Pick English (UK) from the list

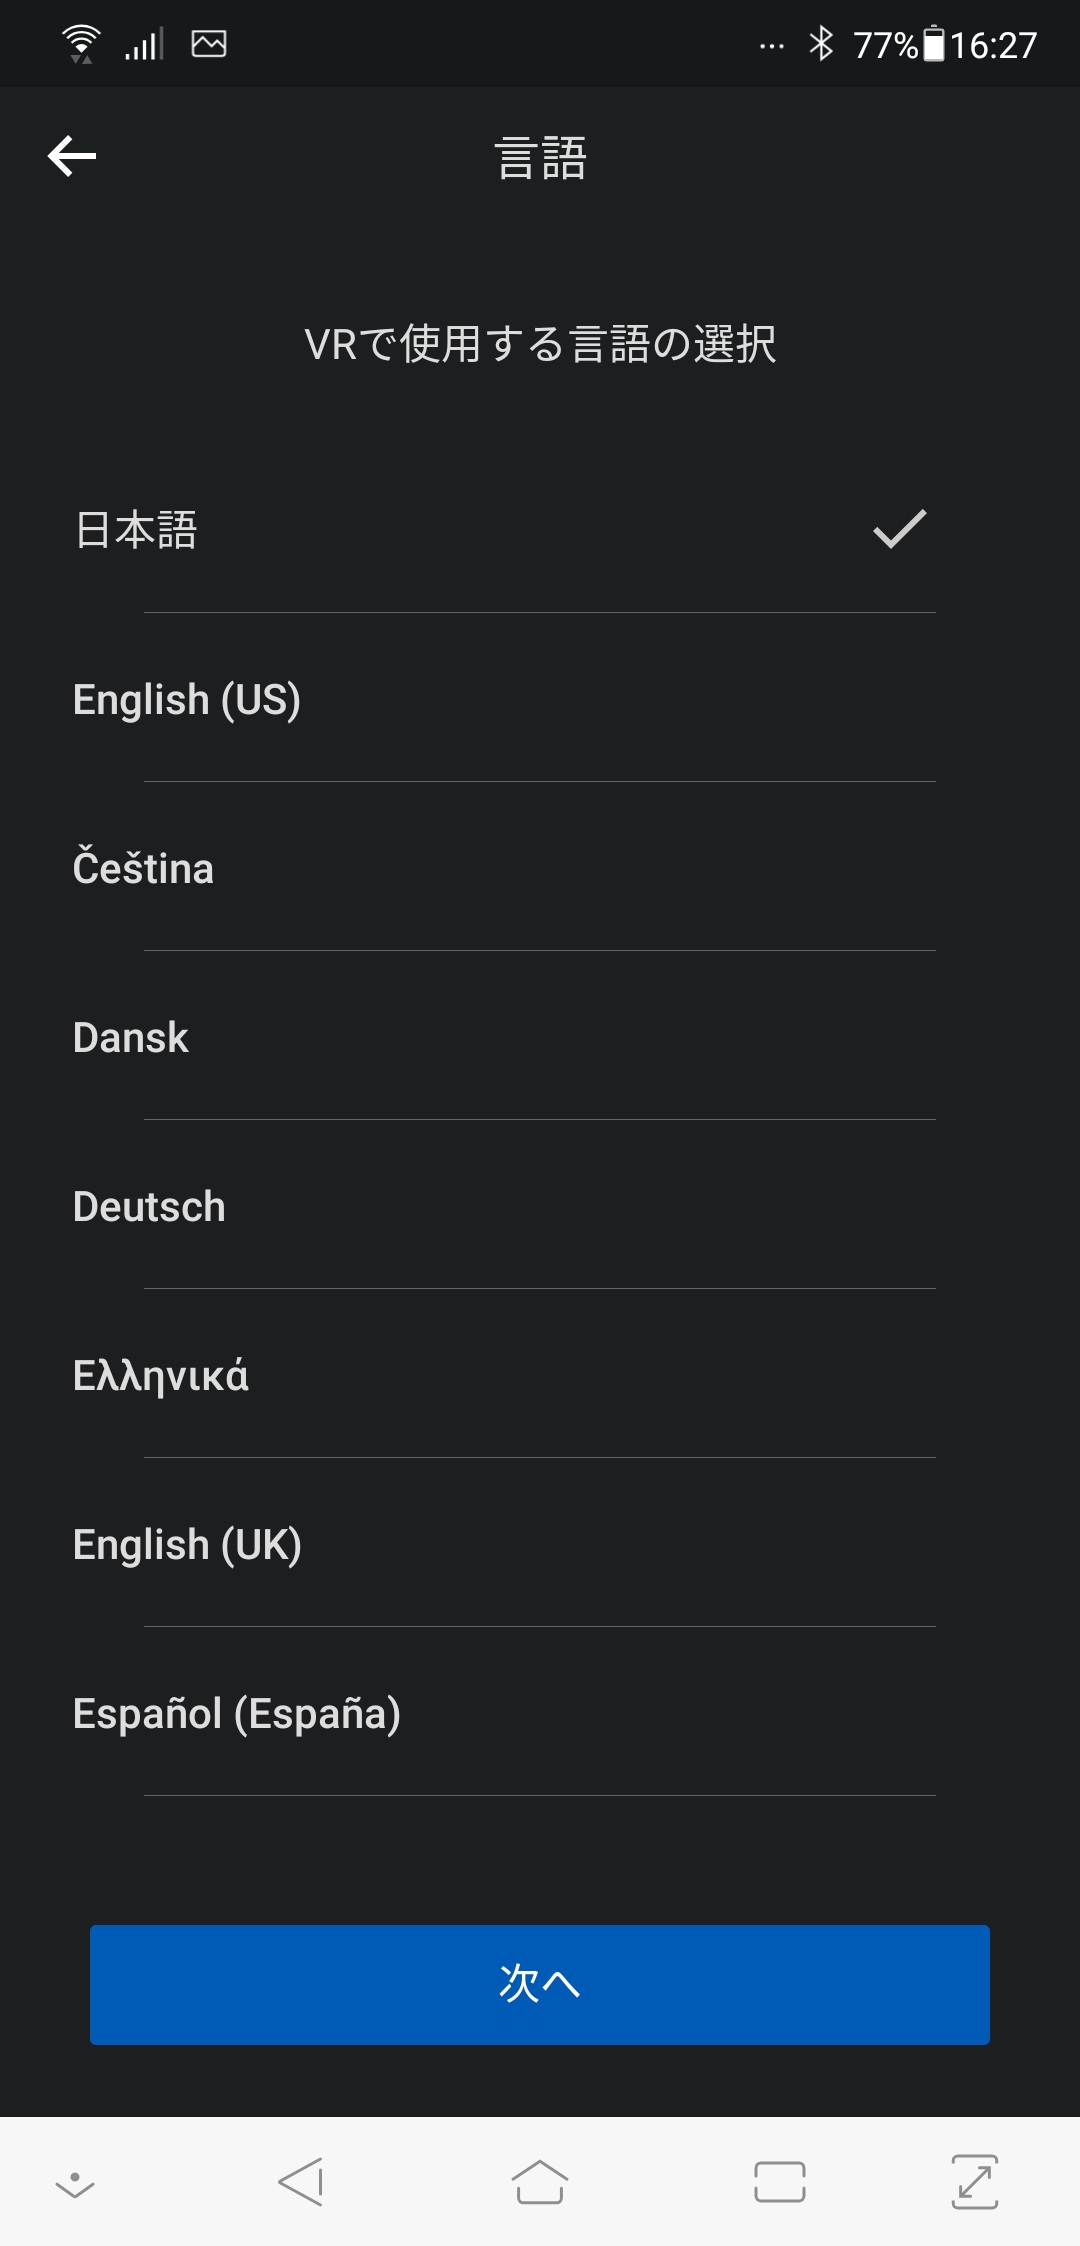pos(188,1544)
